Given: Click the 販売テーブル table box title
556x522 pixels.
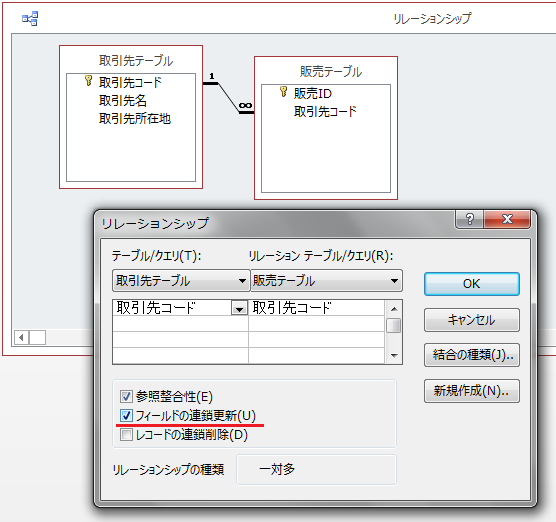Looking at the screenshot, I should point(330,71).
